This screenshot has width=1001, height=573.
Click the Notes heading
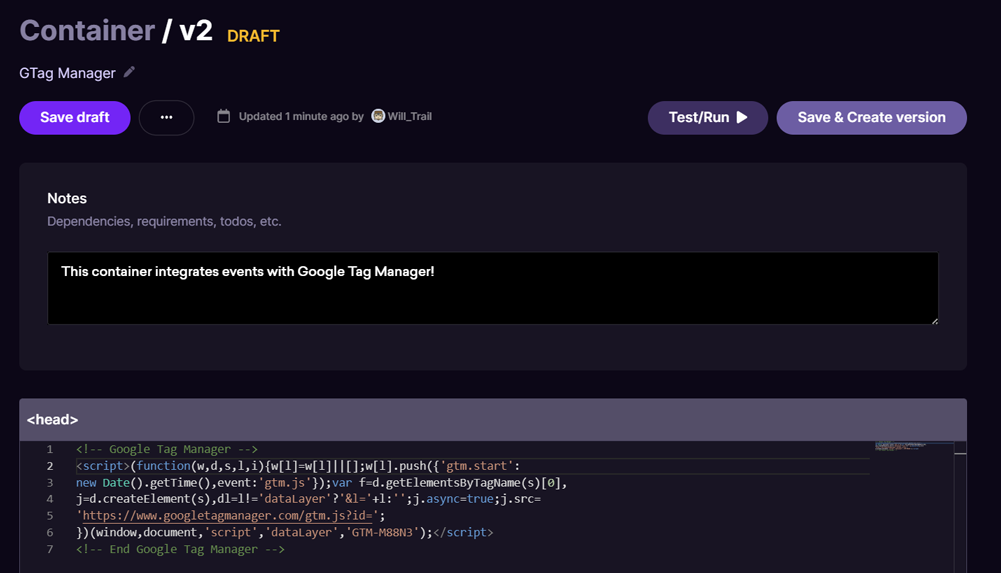[x=67, y=198]
